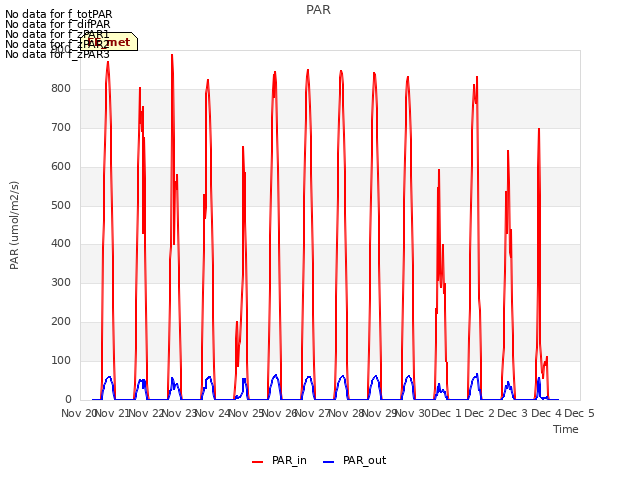Click the Dec 4 x-axis tick label
This screenshot has height=480, width=640.
pyautogui.click(x=546, y=413)
